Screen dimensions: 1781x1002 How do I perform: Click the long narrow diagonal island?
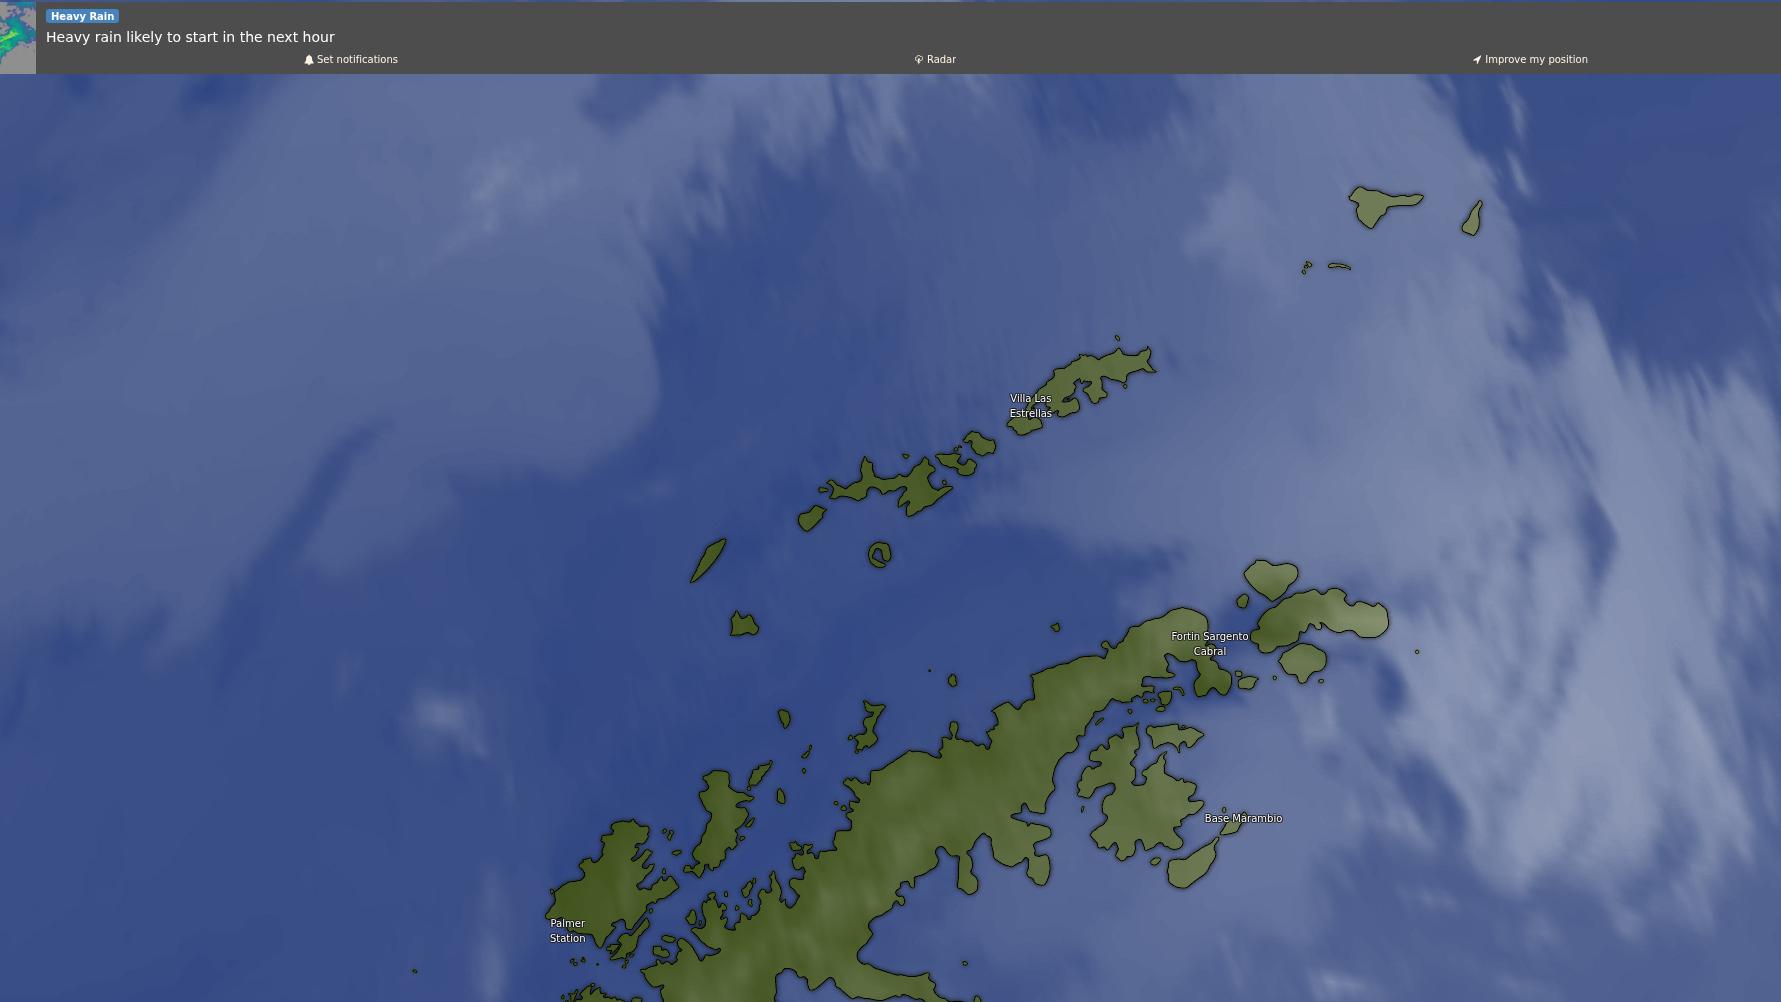pos(708,560)
